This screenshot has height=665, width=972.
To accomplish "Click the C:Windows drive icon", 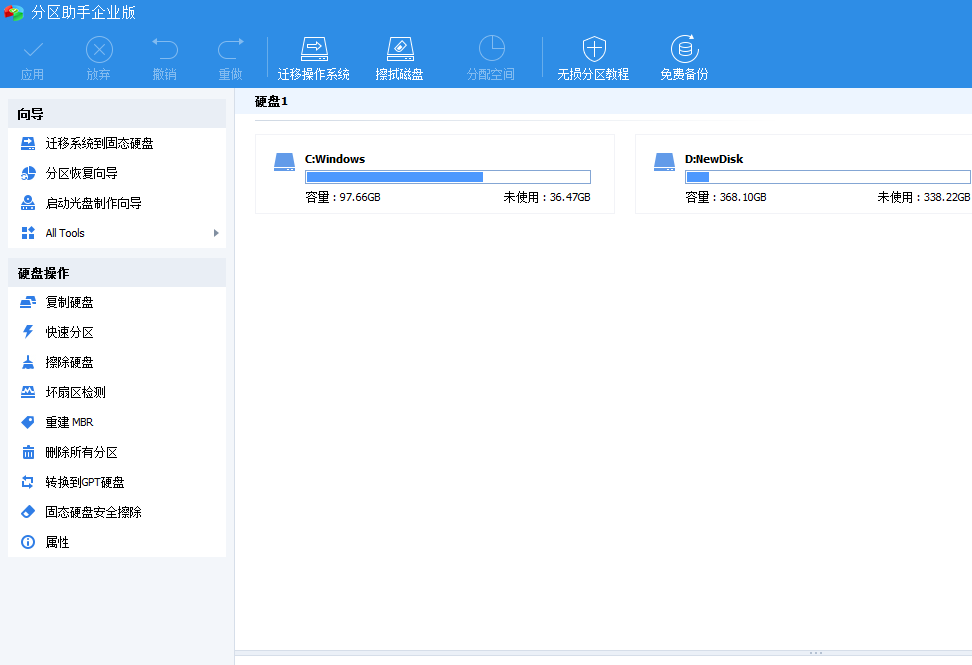I will (x=285, y=162).
